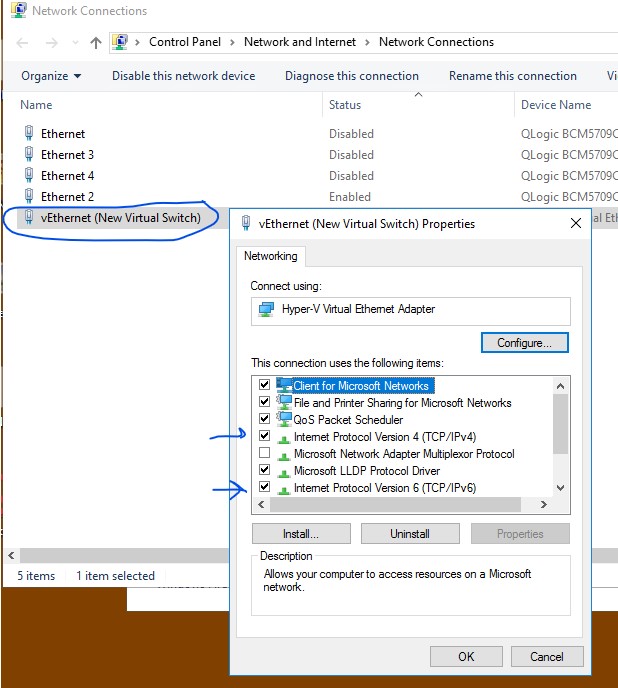This screenshot has height=688, width=618.
Task: Click the greyed Properties button
Action: 520,534
